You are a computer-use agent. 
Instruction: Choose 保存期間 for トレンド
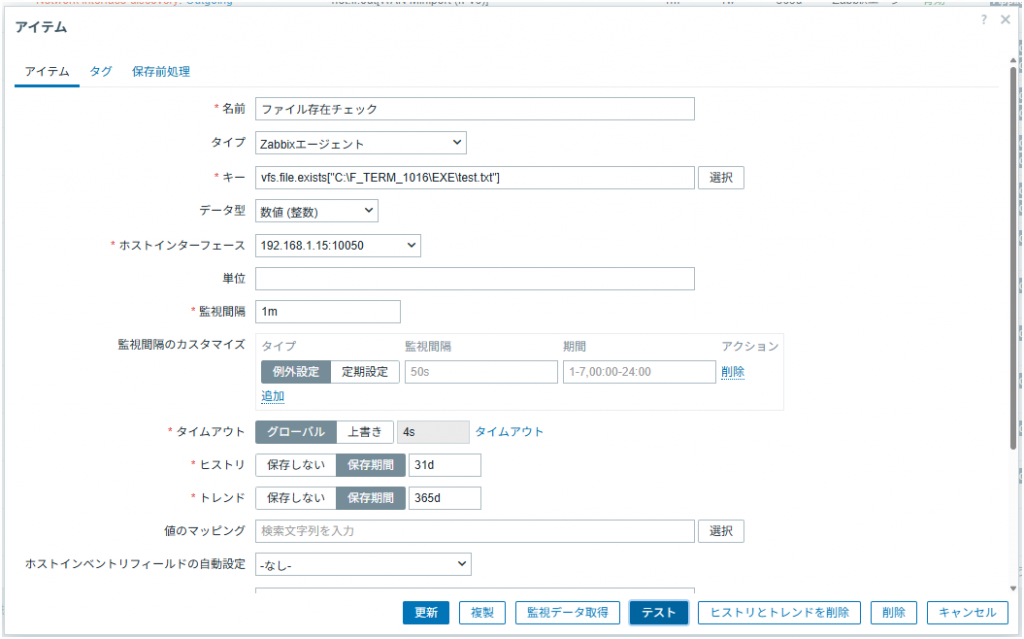point(371,498)
